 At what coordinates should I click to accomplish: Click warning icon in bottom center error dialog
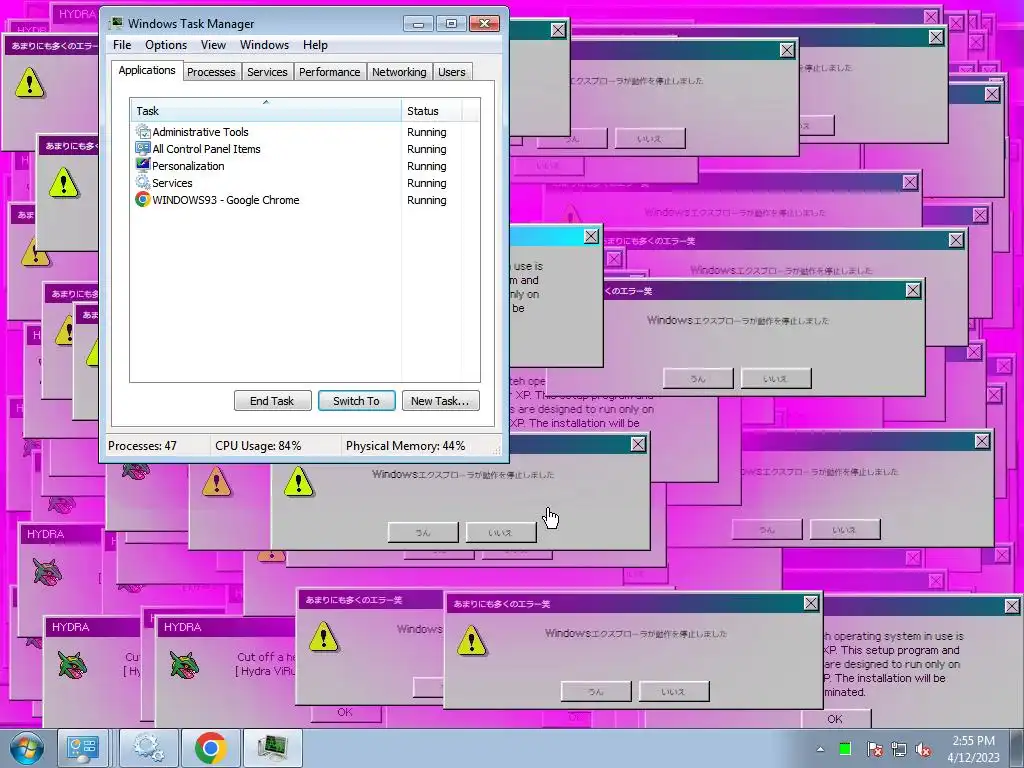click(x=472, y=640)
